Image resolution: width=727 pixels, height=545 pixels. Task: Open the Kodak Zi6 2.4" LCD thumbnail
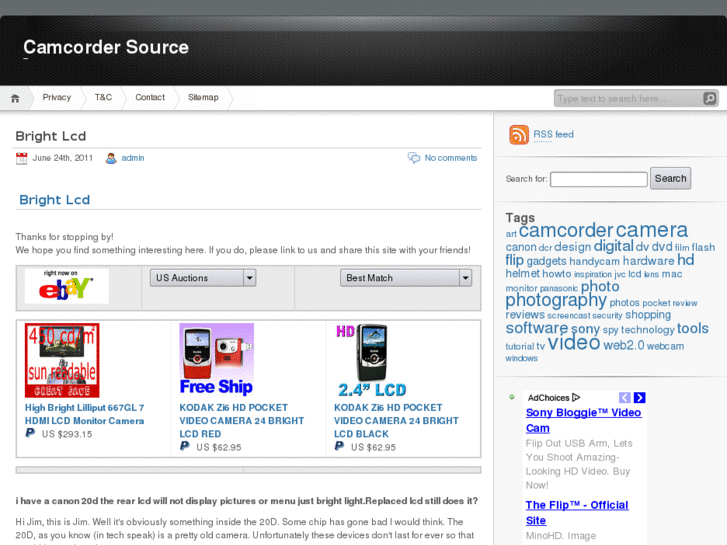(x=371, y=360)
